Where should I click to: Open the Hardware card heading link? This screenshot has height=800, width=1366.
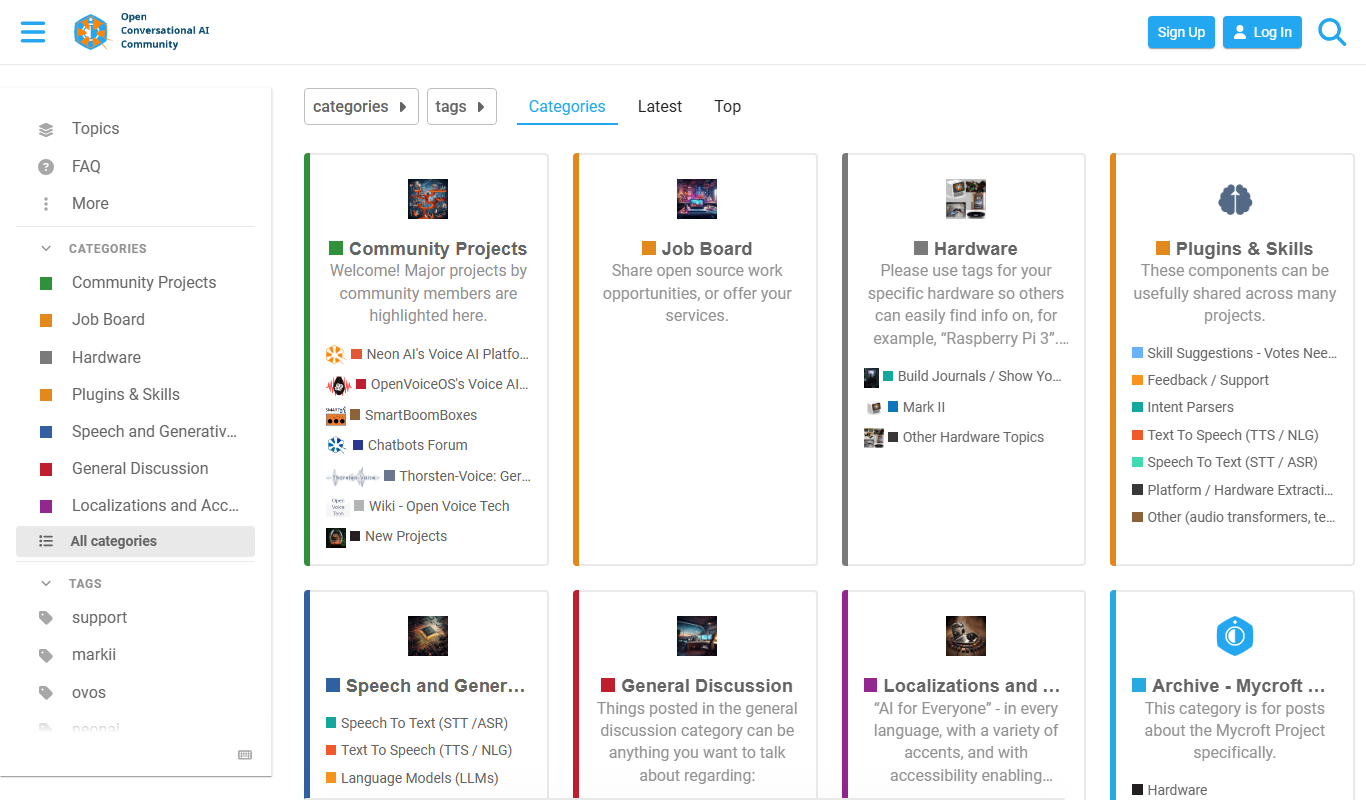976,249
